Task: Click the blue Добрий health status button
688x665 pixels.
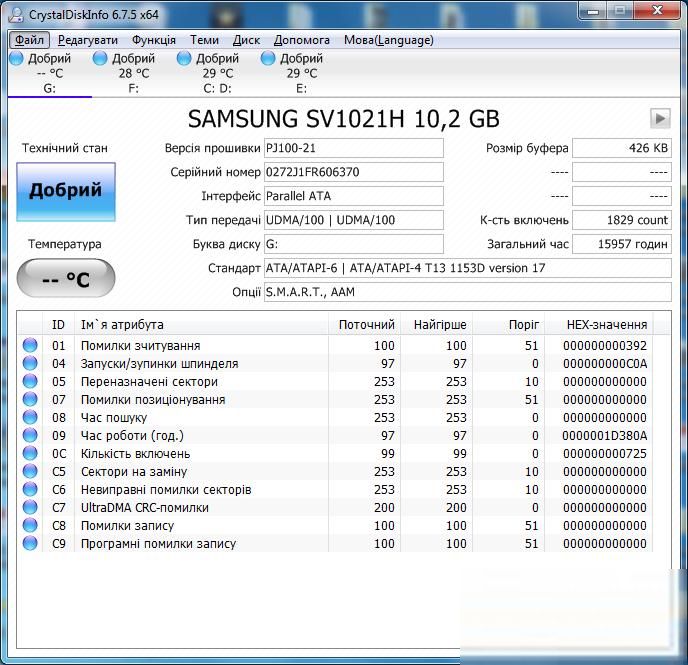Action: point(66,191)
